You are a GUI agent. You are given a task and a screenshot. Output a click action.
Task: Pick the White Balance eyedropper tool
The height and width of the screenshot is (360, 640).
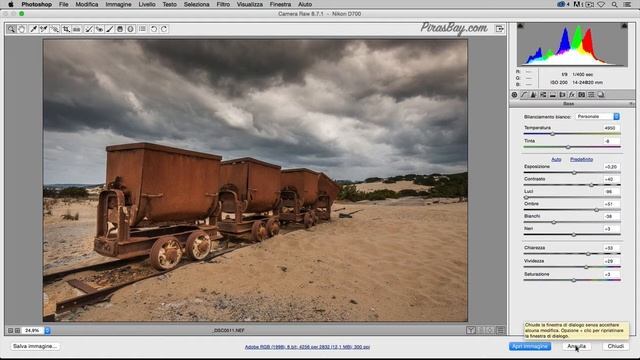(x=33, y=29)
